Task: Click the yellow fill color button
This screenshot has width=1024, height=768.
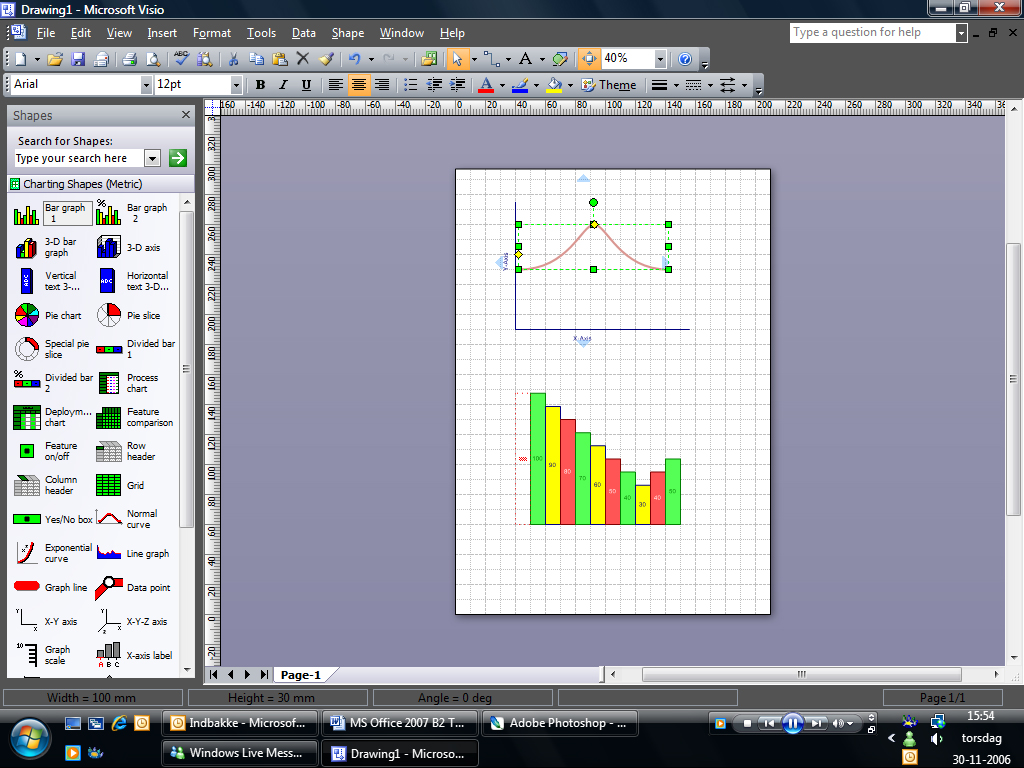Action: [554, 85]
